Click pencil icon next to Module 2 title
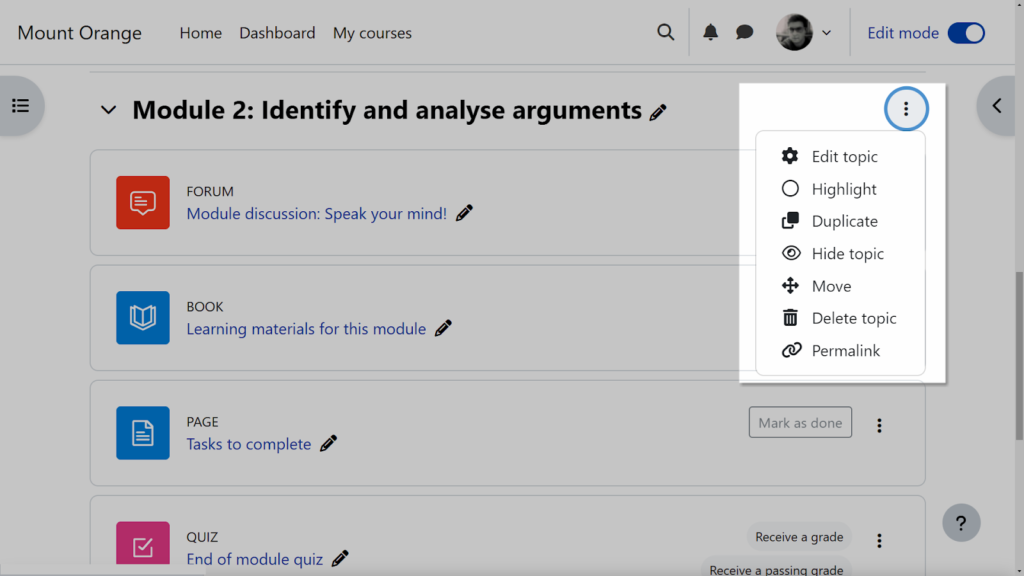Image resolution: width=1024 pixels, height=576 pixels. [x=658, y=112]
